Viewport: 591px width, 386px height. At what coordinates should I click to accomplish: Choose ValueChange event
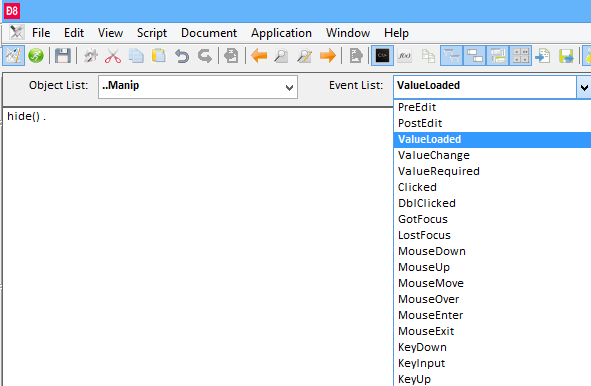(492, 155)
